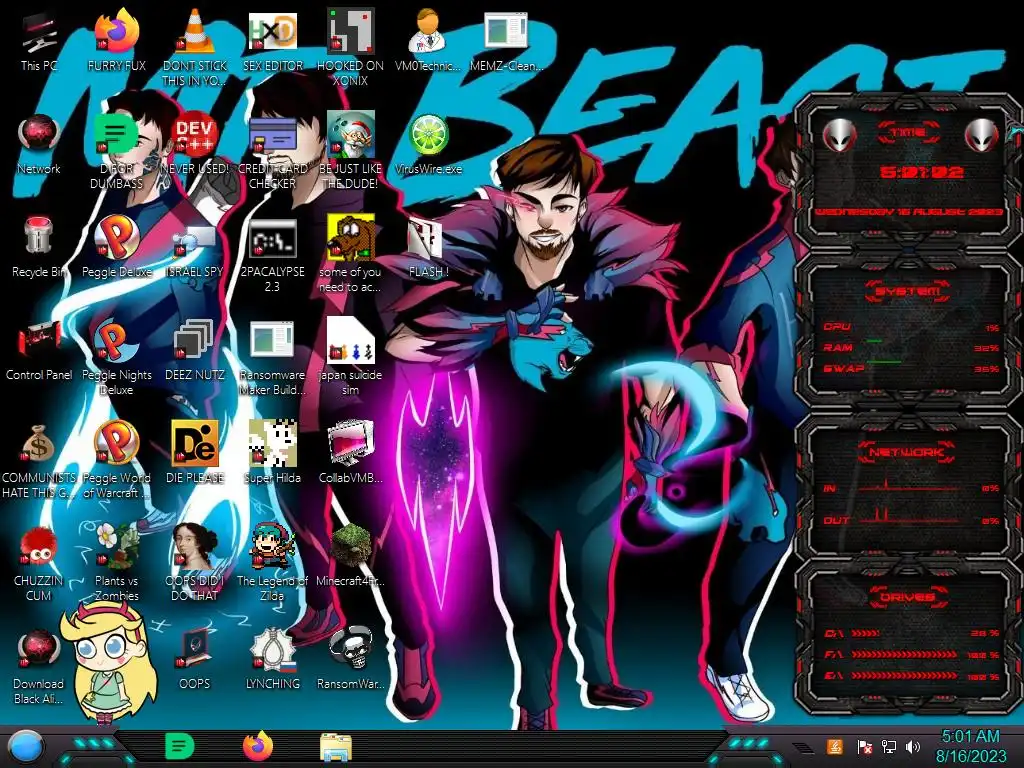Launch Firefox from the taskbar
This screenshot has width=1024, height=768.
point(259,746)
